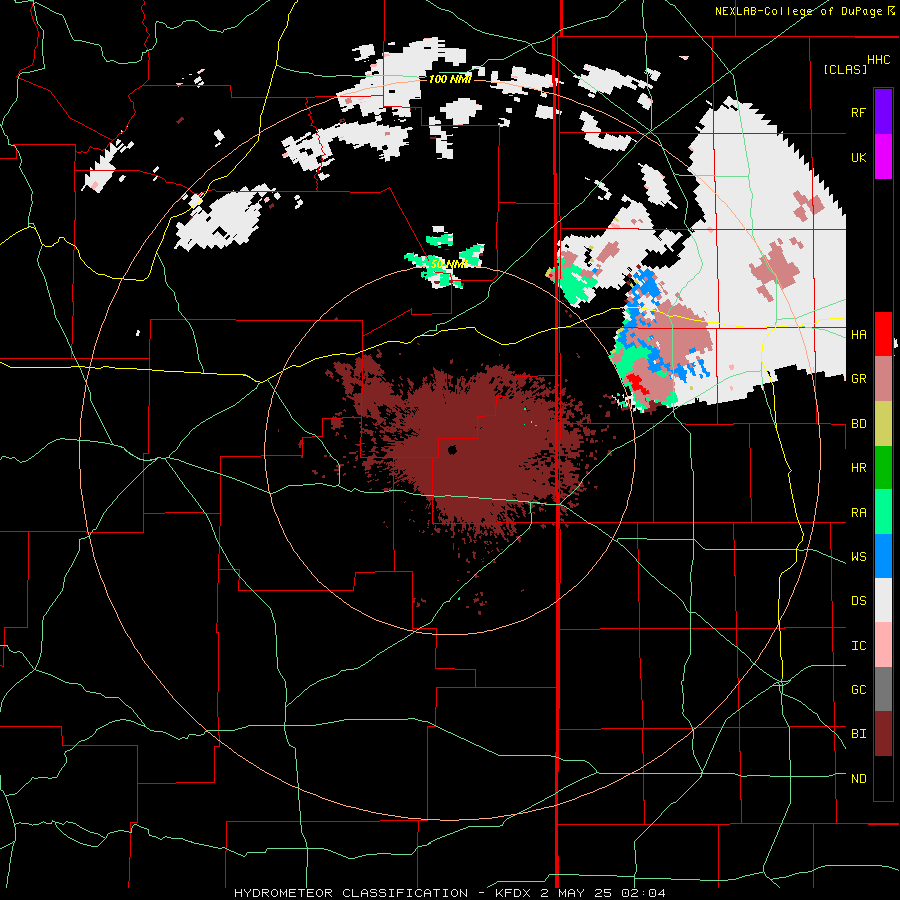Click the KFDX station identifier
Viewport: 900px width, 900px height.
(515, 893)
